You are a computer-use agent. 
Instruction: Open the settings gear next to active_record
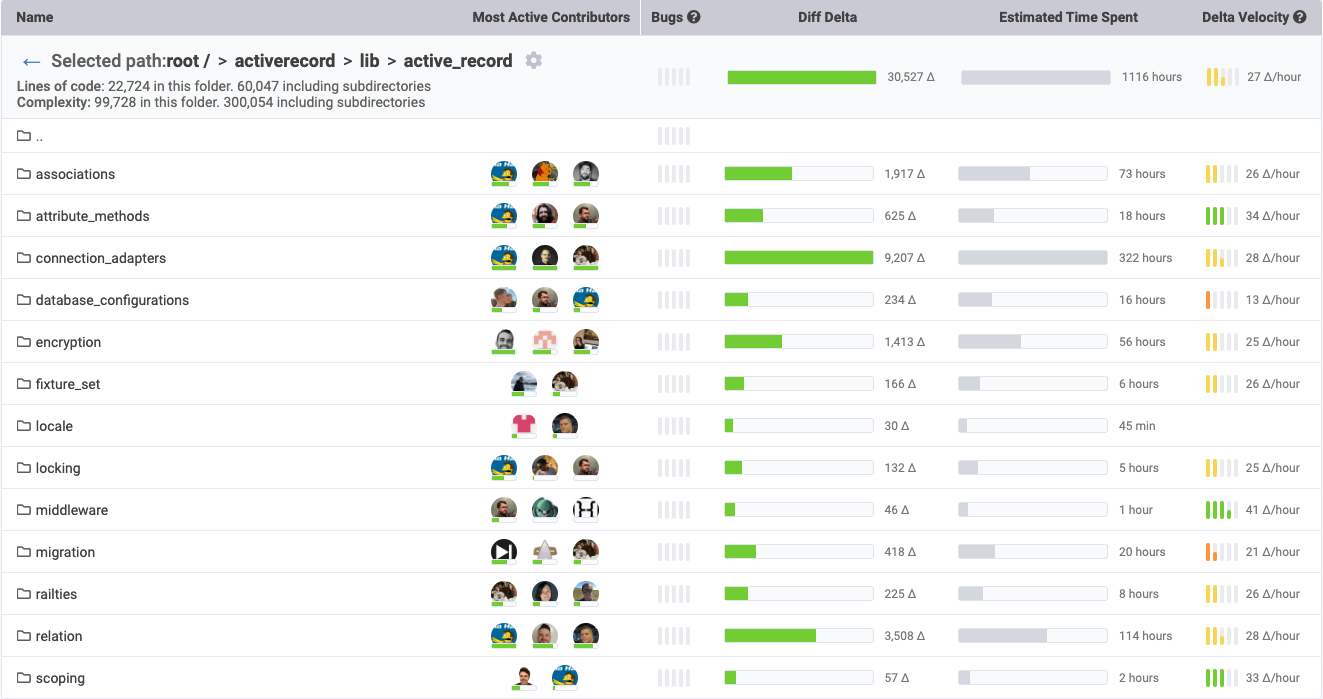click(534, 61)
